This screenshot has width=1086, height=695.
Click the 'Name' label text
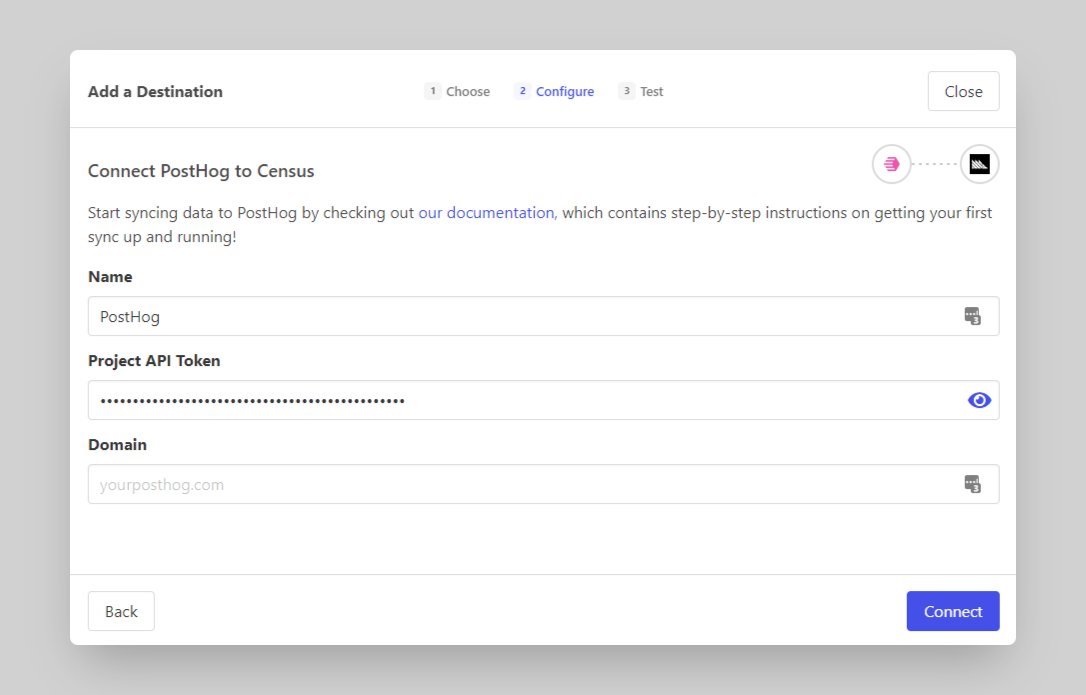tap(110, 276)
